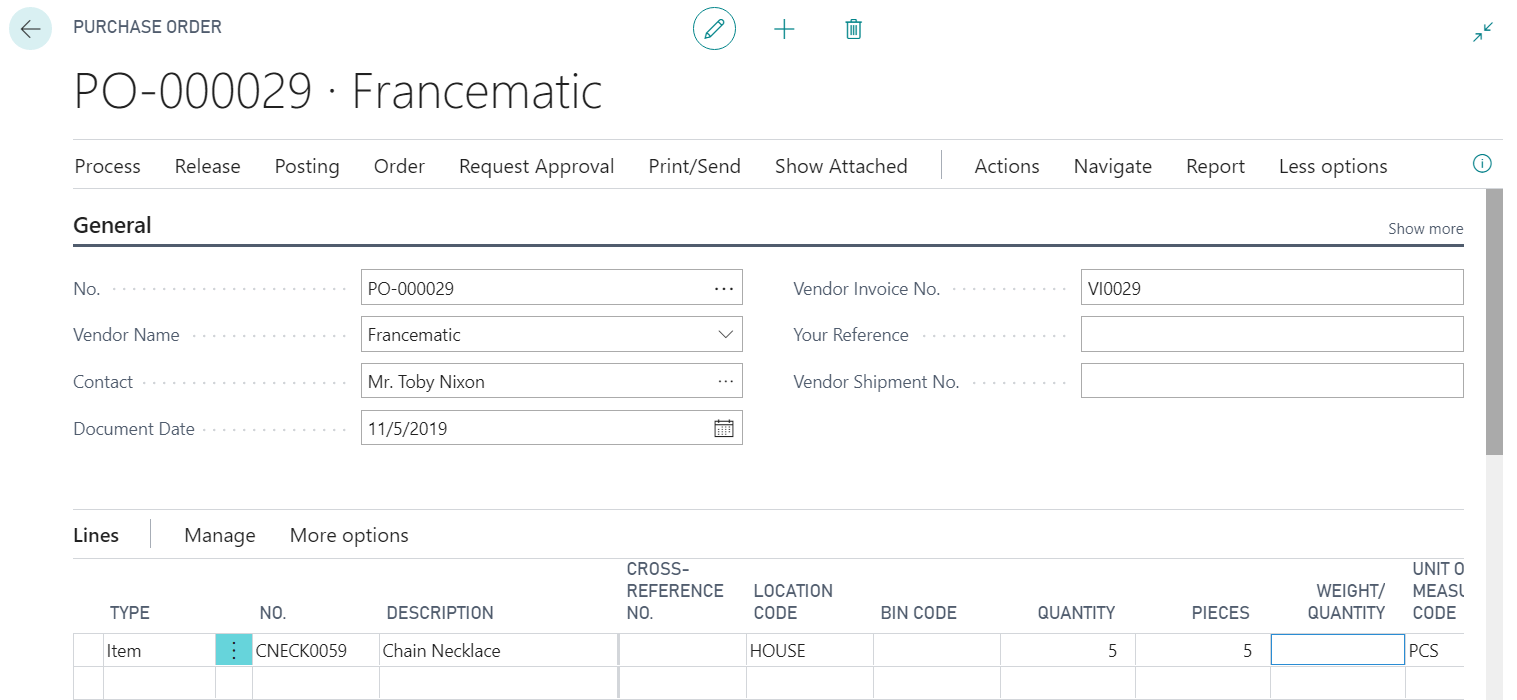Expand the Vendor Name dropdown
This screenshot has width=1517, height=700.
pyautogui.click(x=726, y=335)
